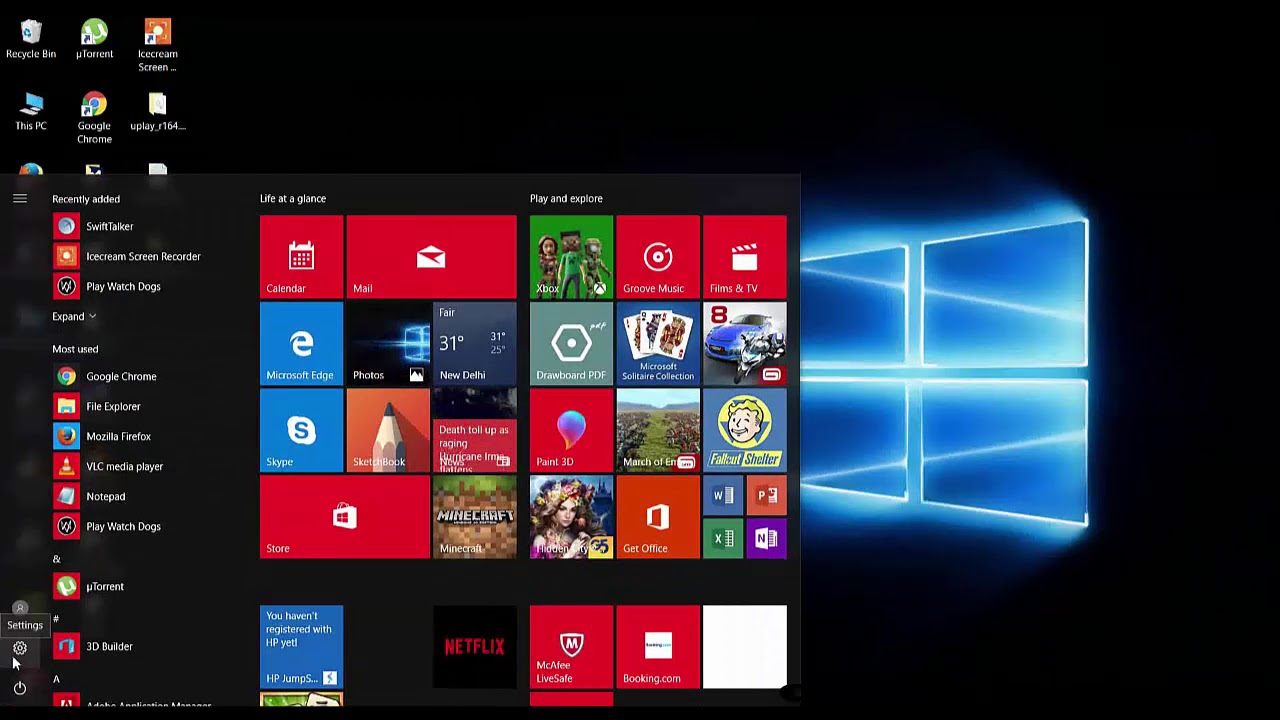Screen dimensions: 1280x720
Task: Open the PowerPoint mini tile
Action: coord(766,496)
